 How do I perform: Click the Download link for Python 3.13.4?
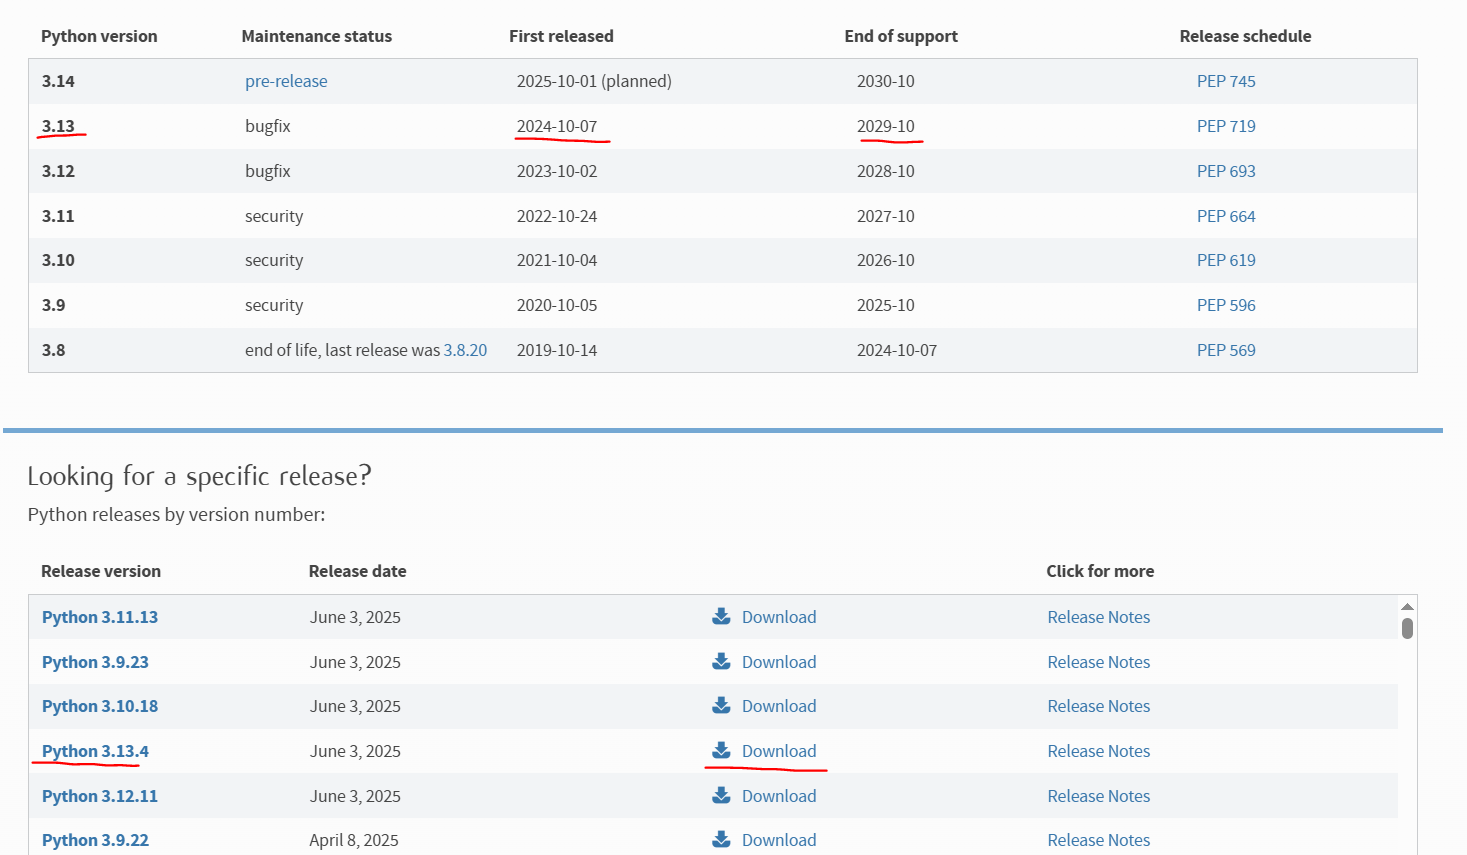779,751
